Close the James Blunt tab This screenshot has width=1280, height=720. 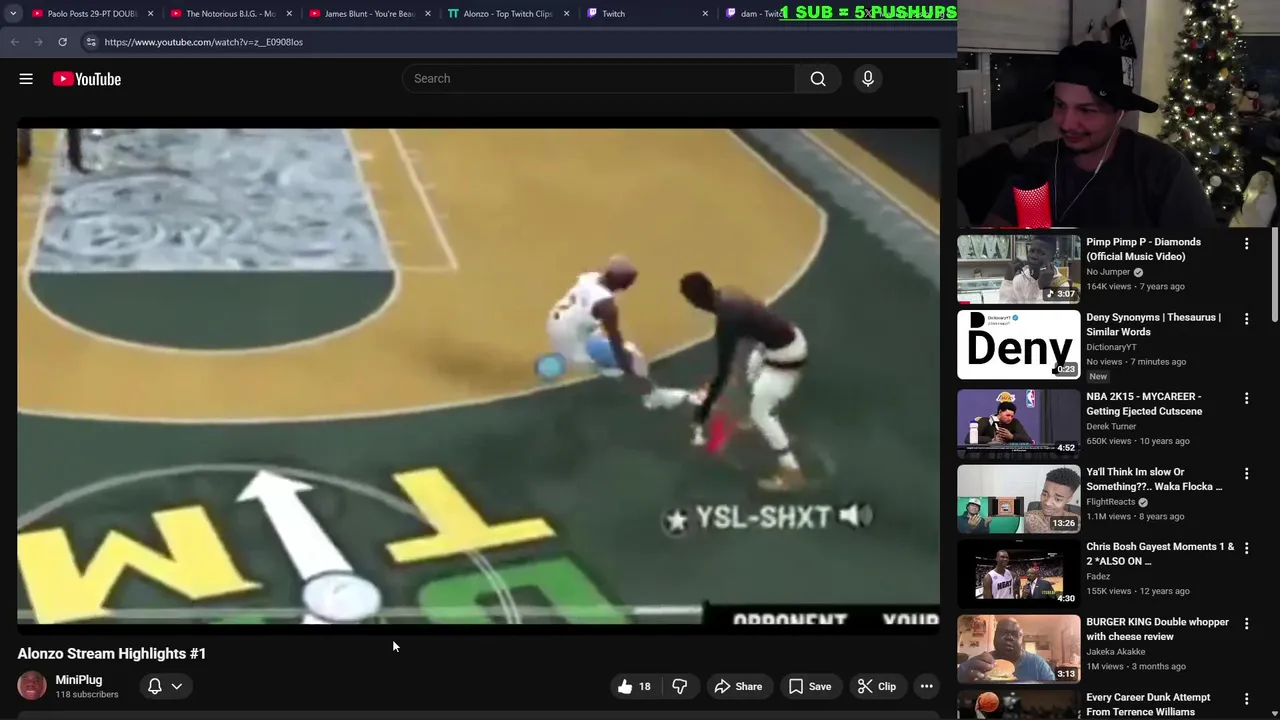click(428, 14)
